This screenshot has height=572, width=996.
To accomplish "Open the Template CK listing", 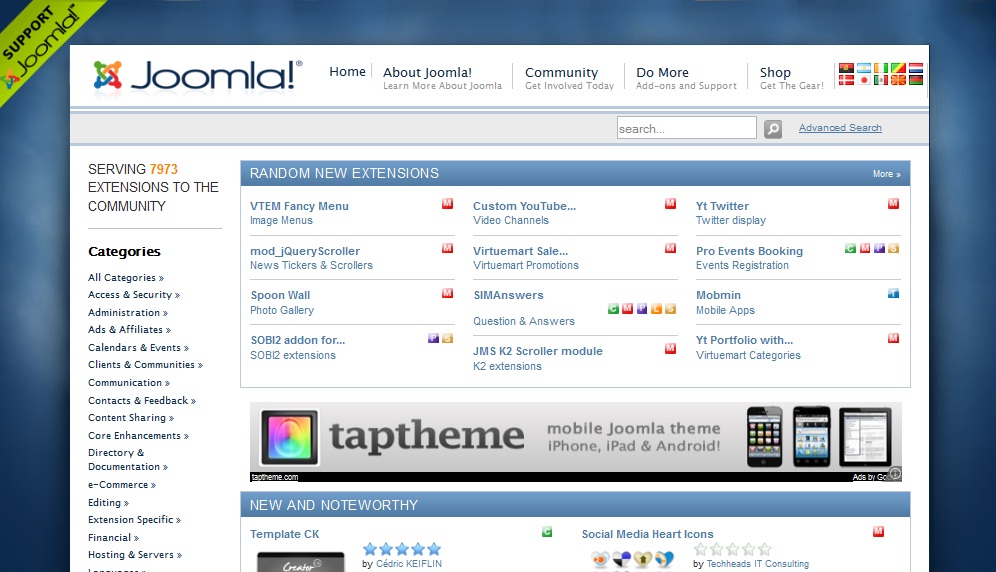I will [x=285, y=534].
